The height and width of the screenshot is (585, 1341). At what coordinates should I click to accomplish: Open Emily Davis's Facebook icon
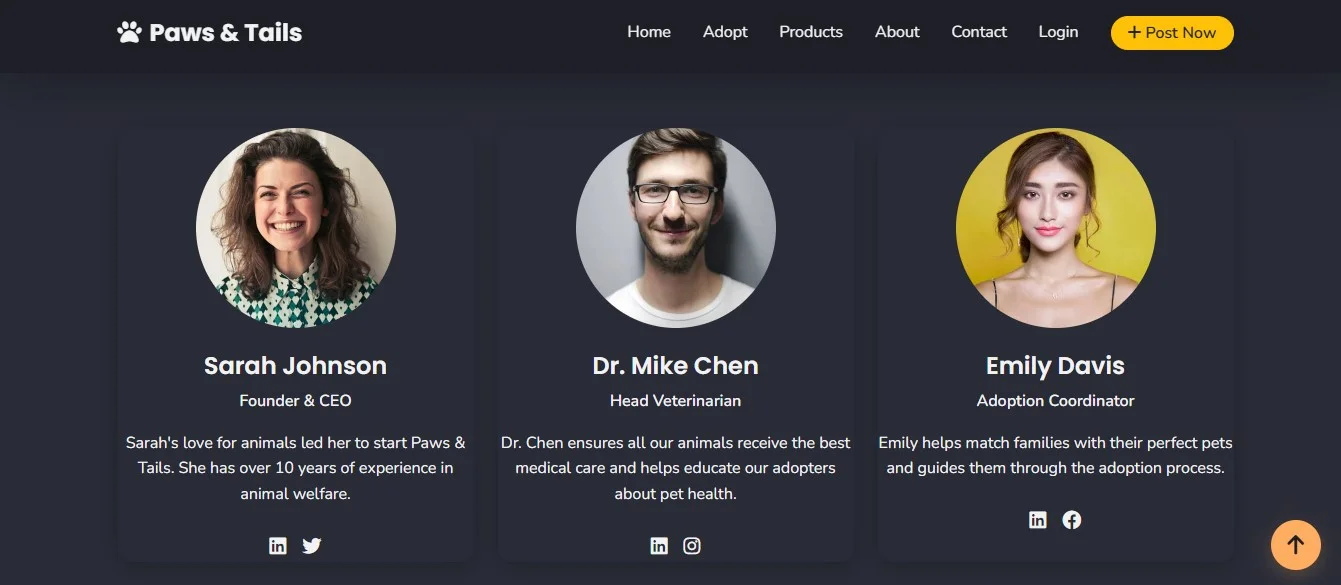pos(1072,520)
